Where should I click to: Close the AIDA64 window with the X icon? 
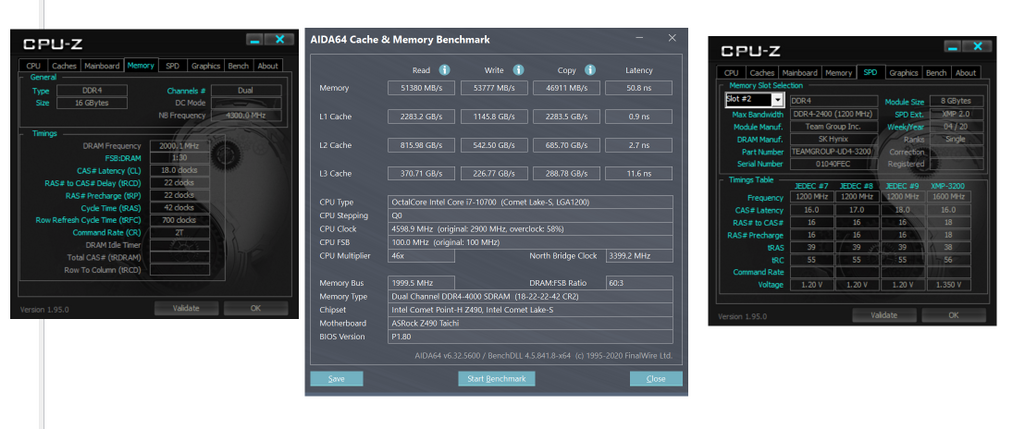click(671, 38)
